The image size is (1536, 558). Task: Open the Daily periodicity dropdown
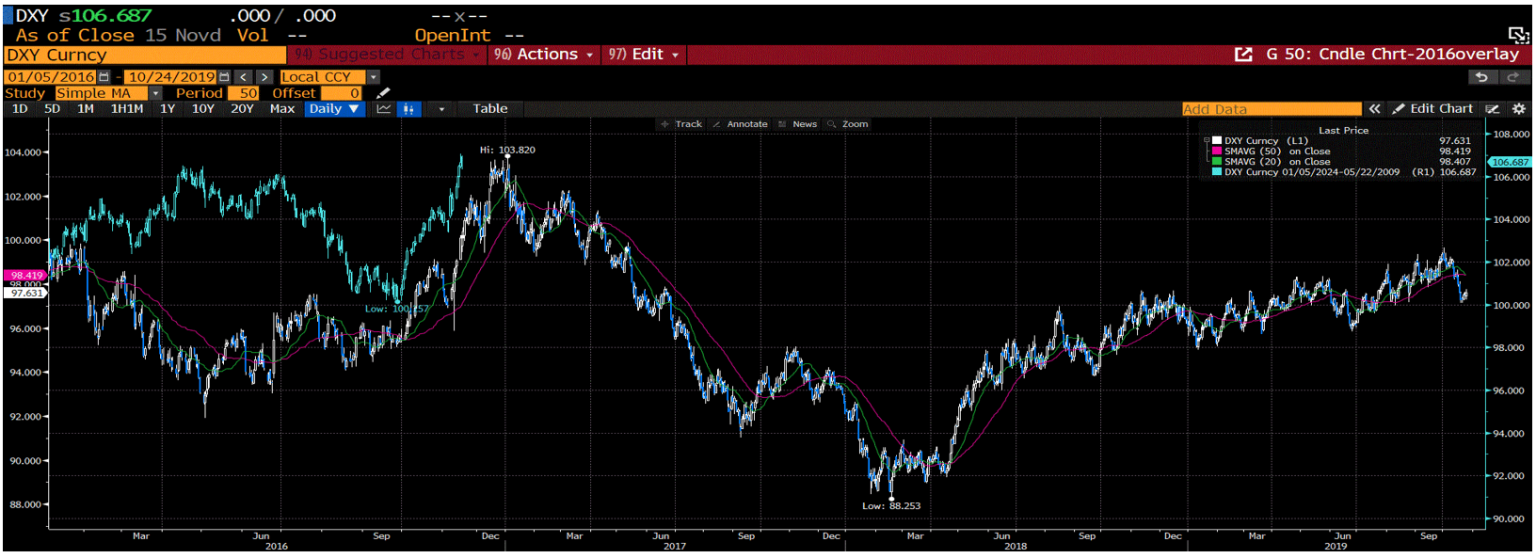point(335,109)
